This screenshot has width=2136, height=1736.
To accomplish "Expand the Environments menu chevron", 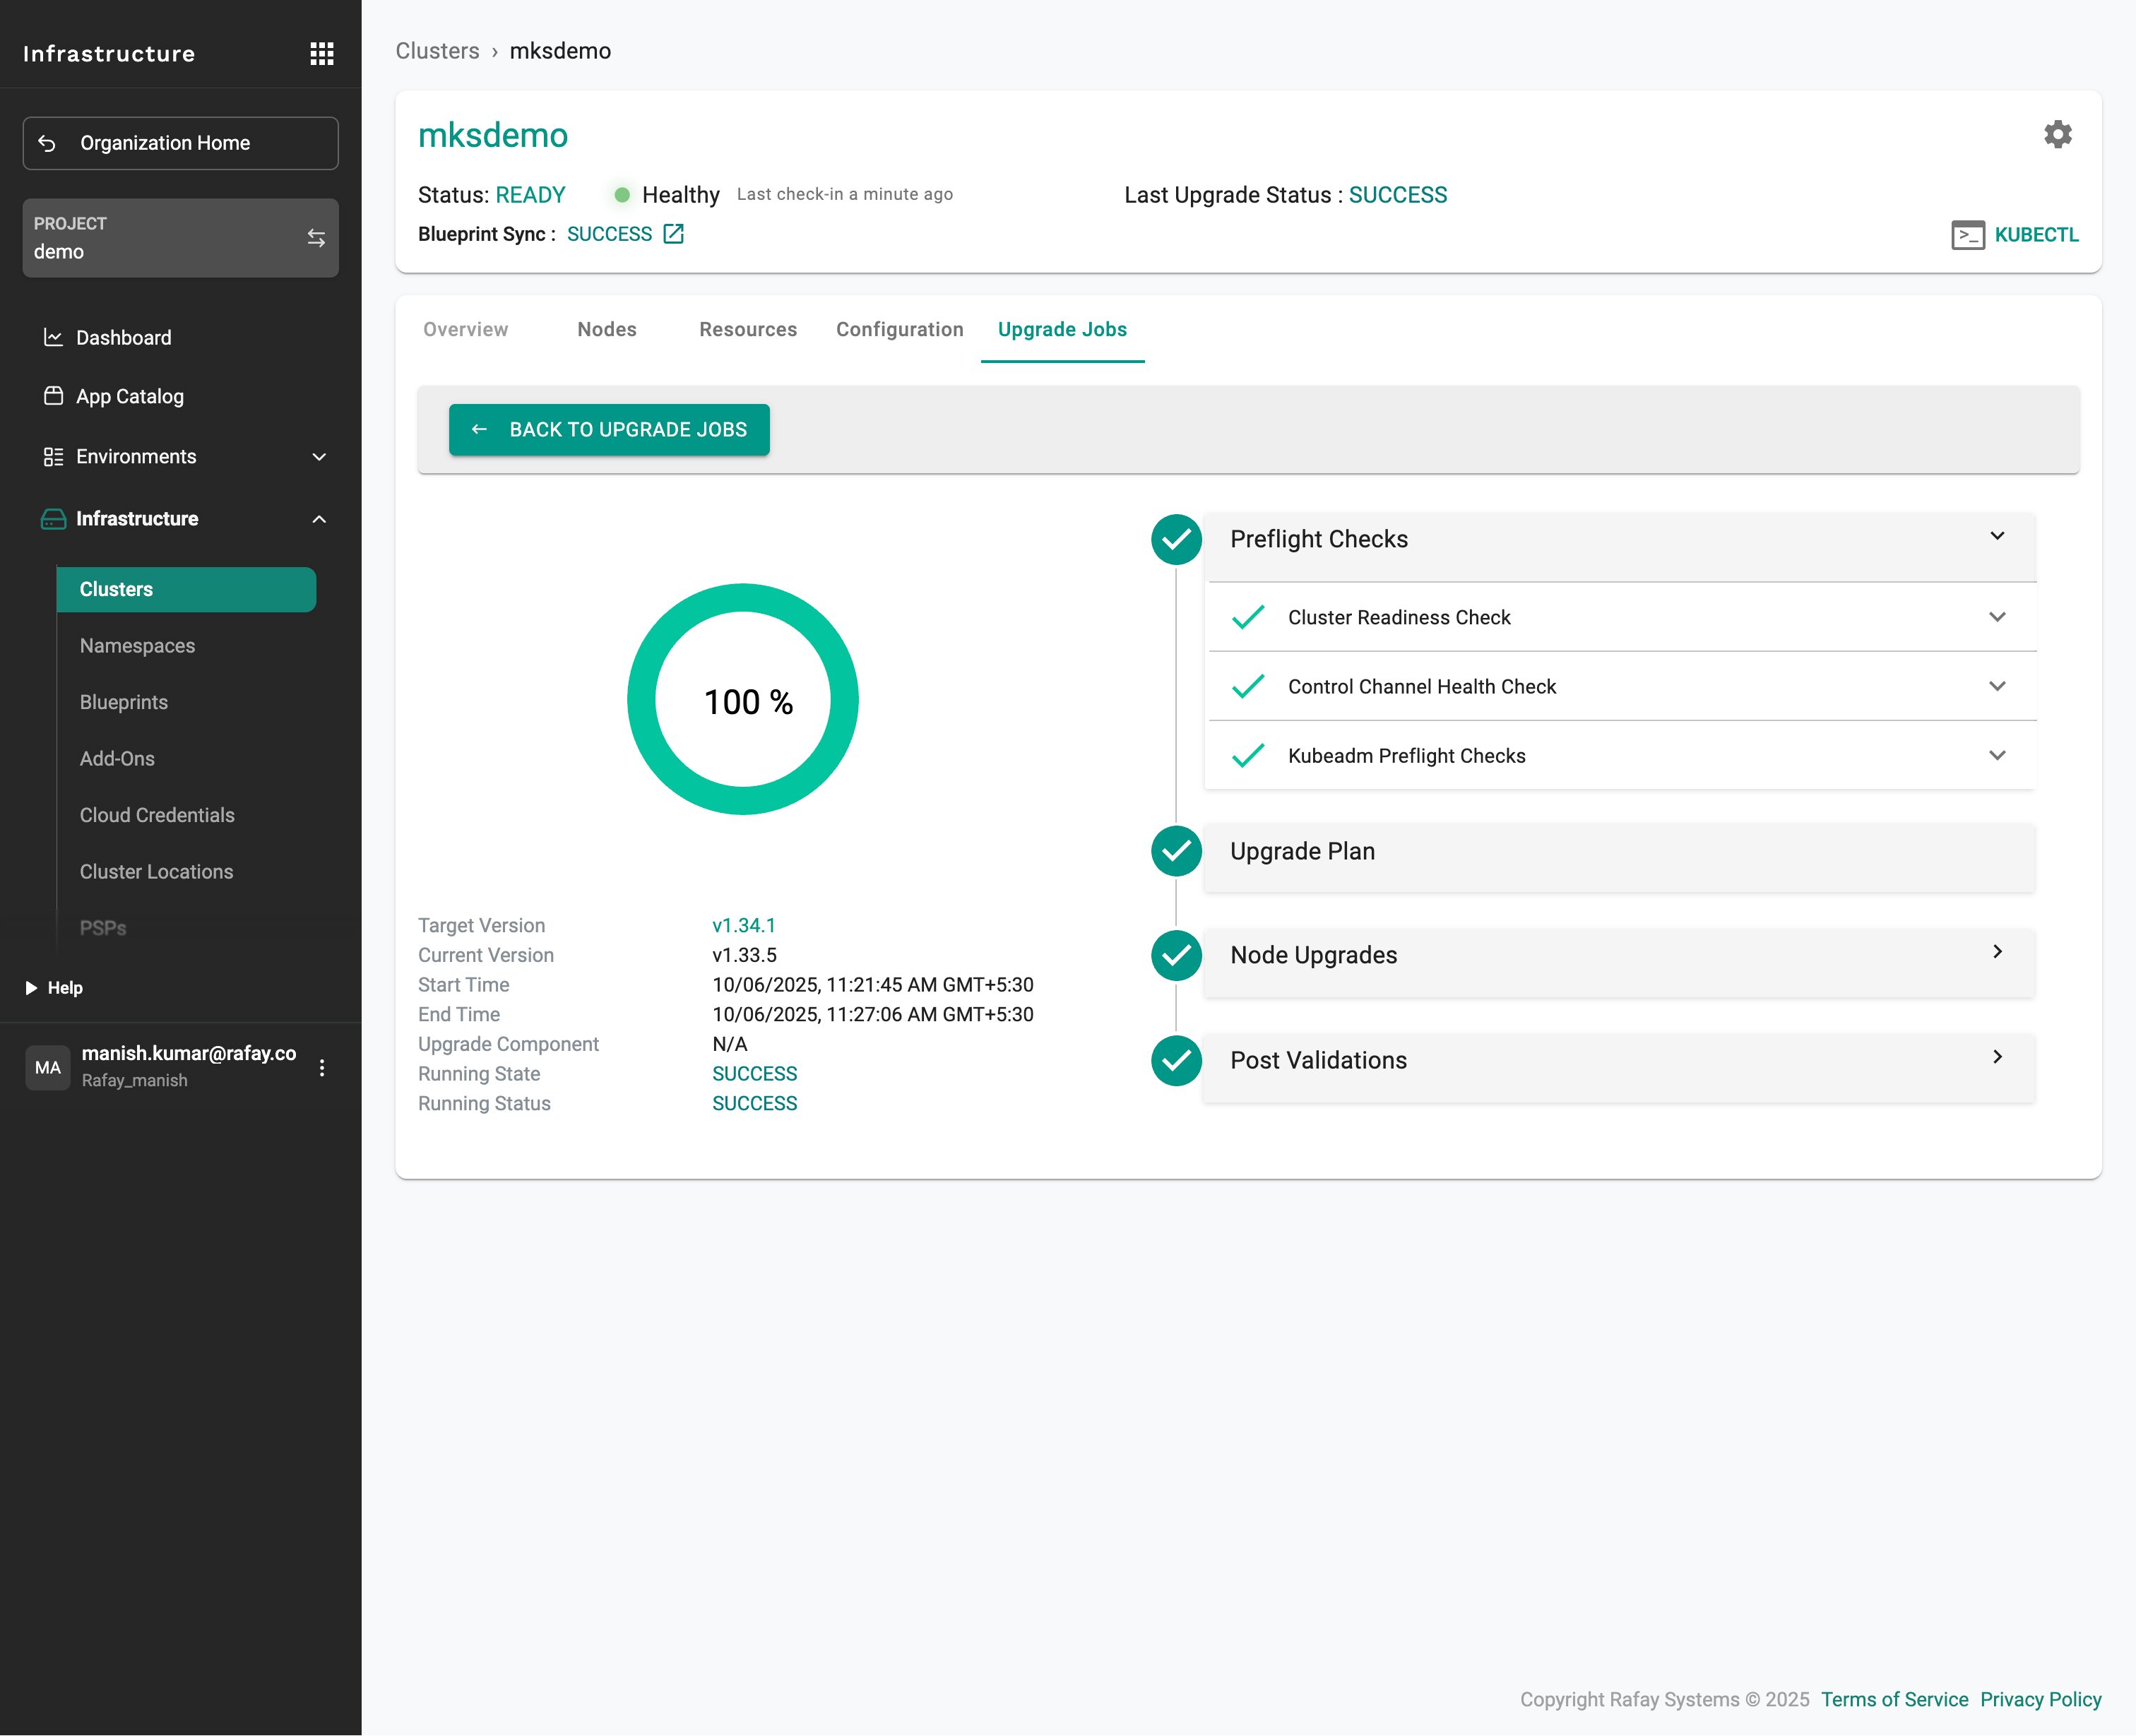I will click(319, 457).
